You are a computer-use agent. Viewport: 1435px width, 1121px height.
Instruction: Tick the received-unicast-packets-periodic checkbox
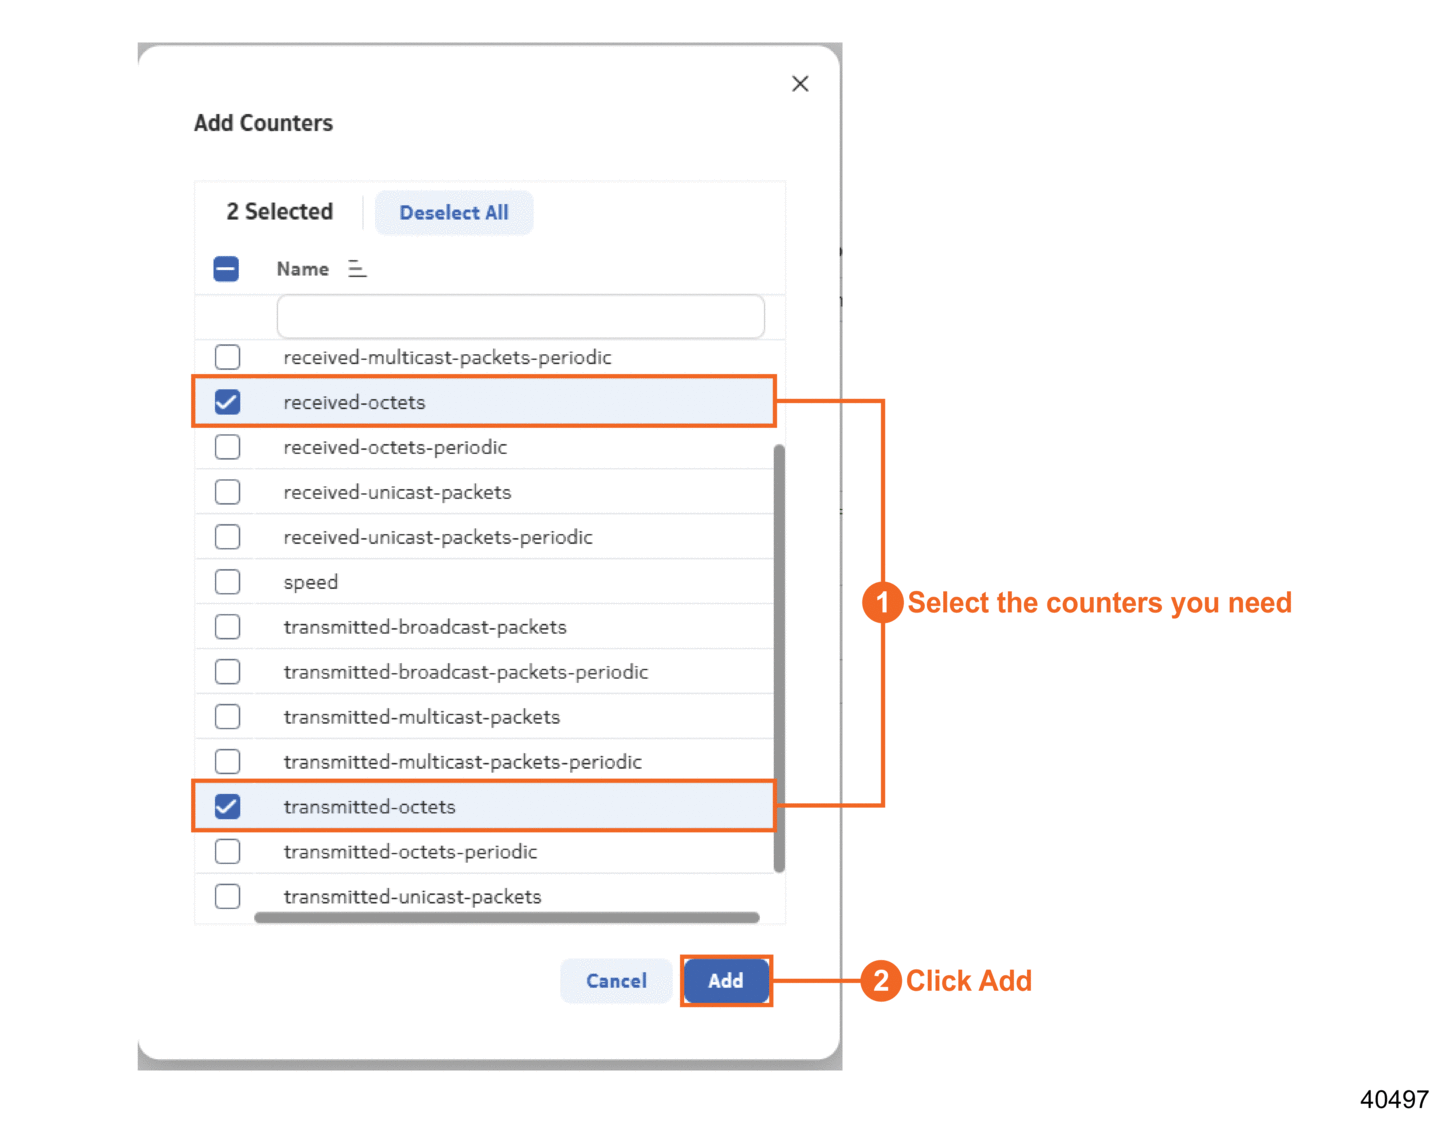click(x=228, y=537)
